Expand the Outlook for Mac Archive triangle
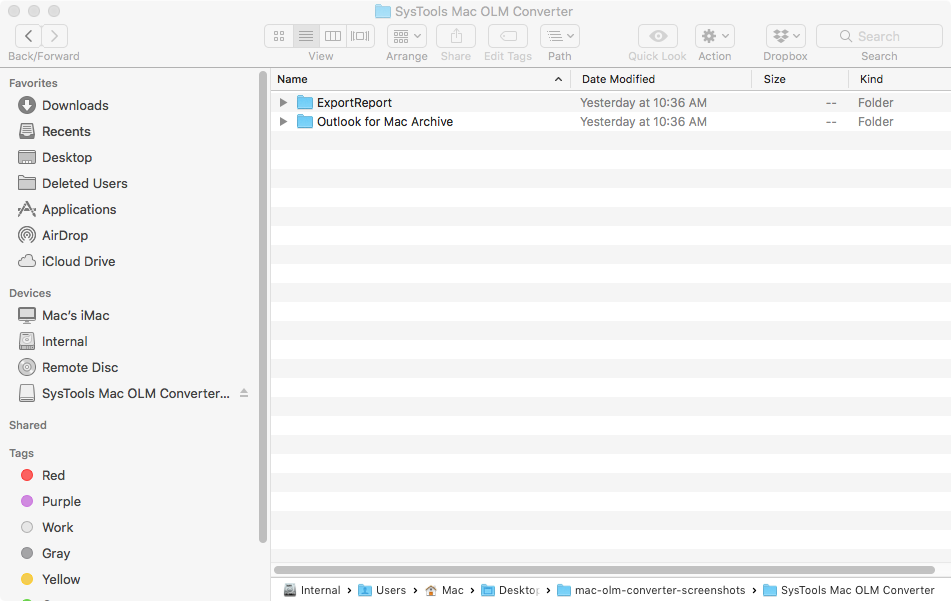951x601 pixels. [283, 122]
